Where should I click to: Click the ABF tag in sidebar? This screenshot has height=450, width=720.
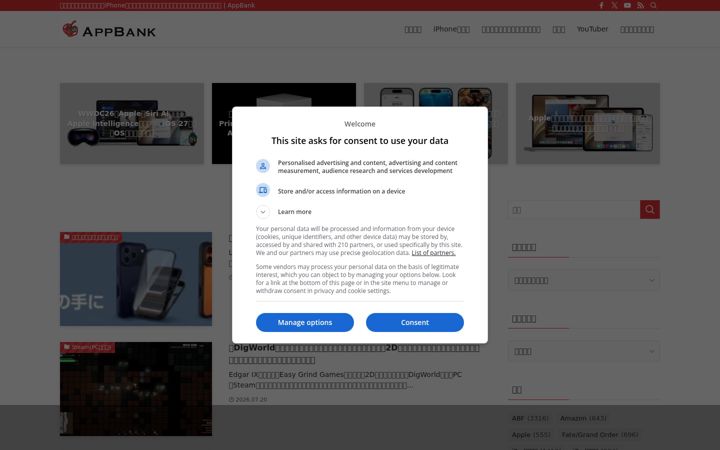pyautogui.click(x=530, y=418)
